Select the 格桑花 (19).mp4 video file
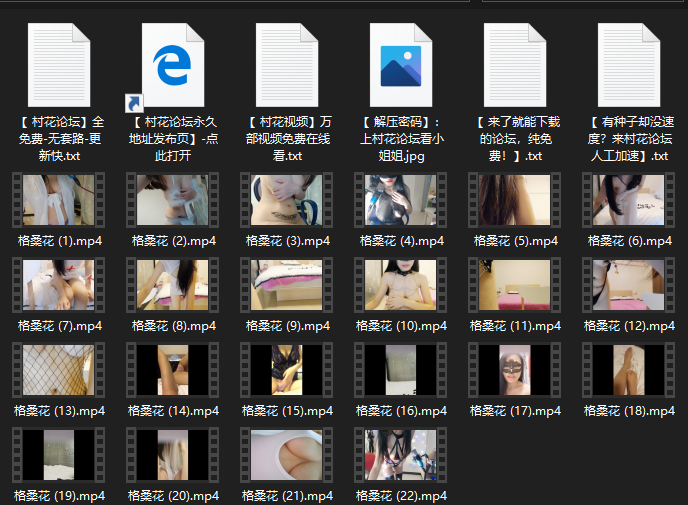Viewport: 688px width, 505px height. coord(59,455)
